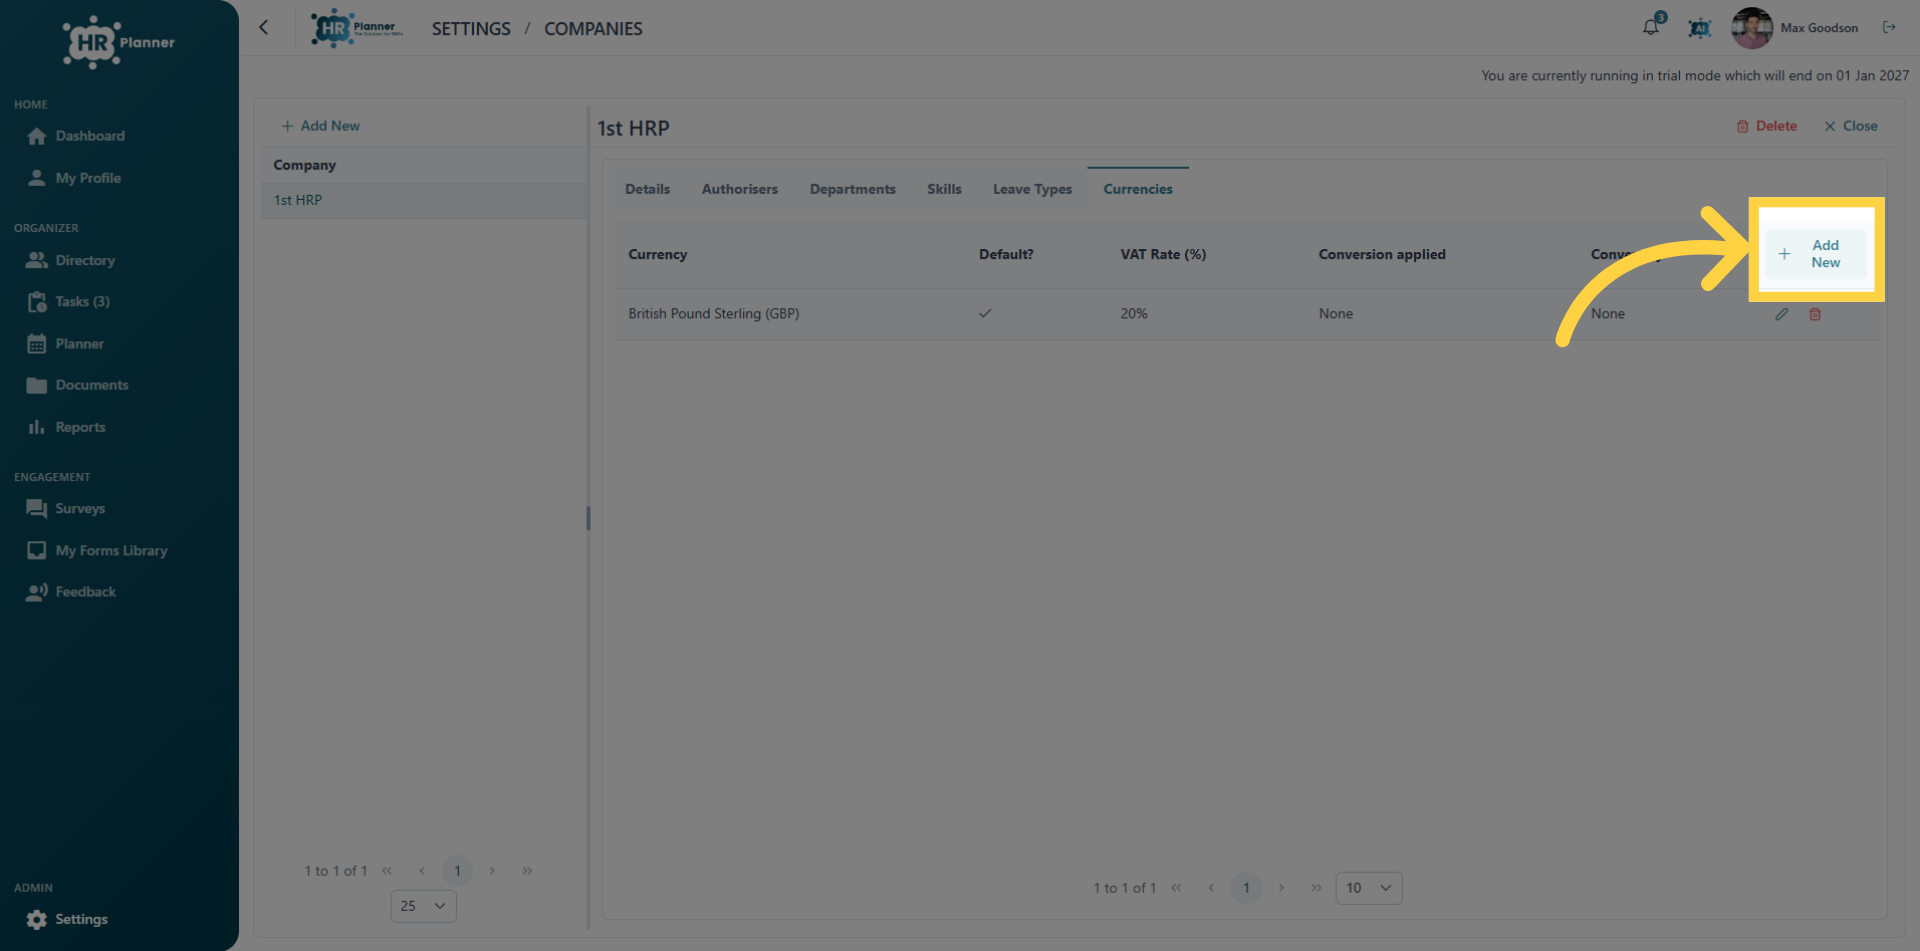Go to page 1 in currencies pagination
This screenshot has height=951, width=1920.
click(1246, 888)
